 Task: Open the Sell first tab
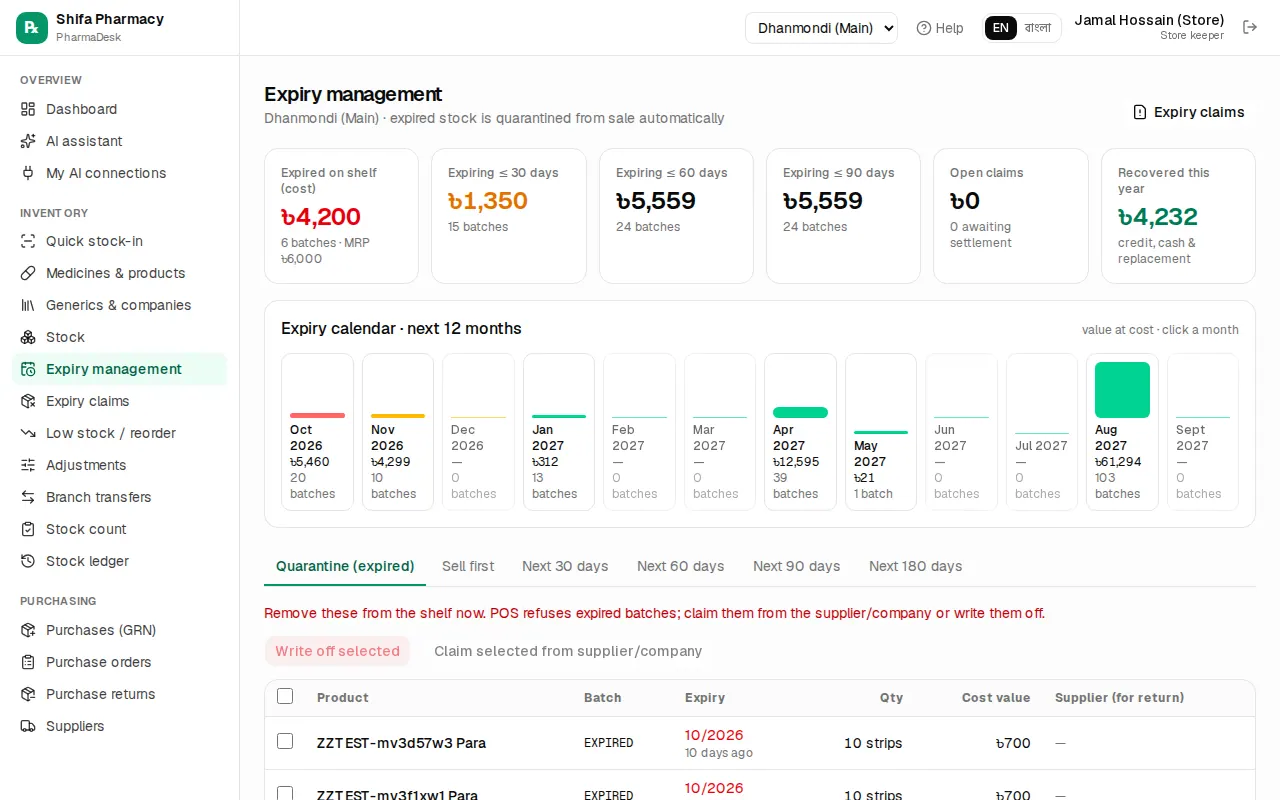click(x=468, y=566)
